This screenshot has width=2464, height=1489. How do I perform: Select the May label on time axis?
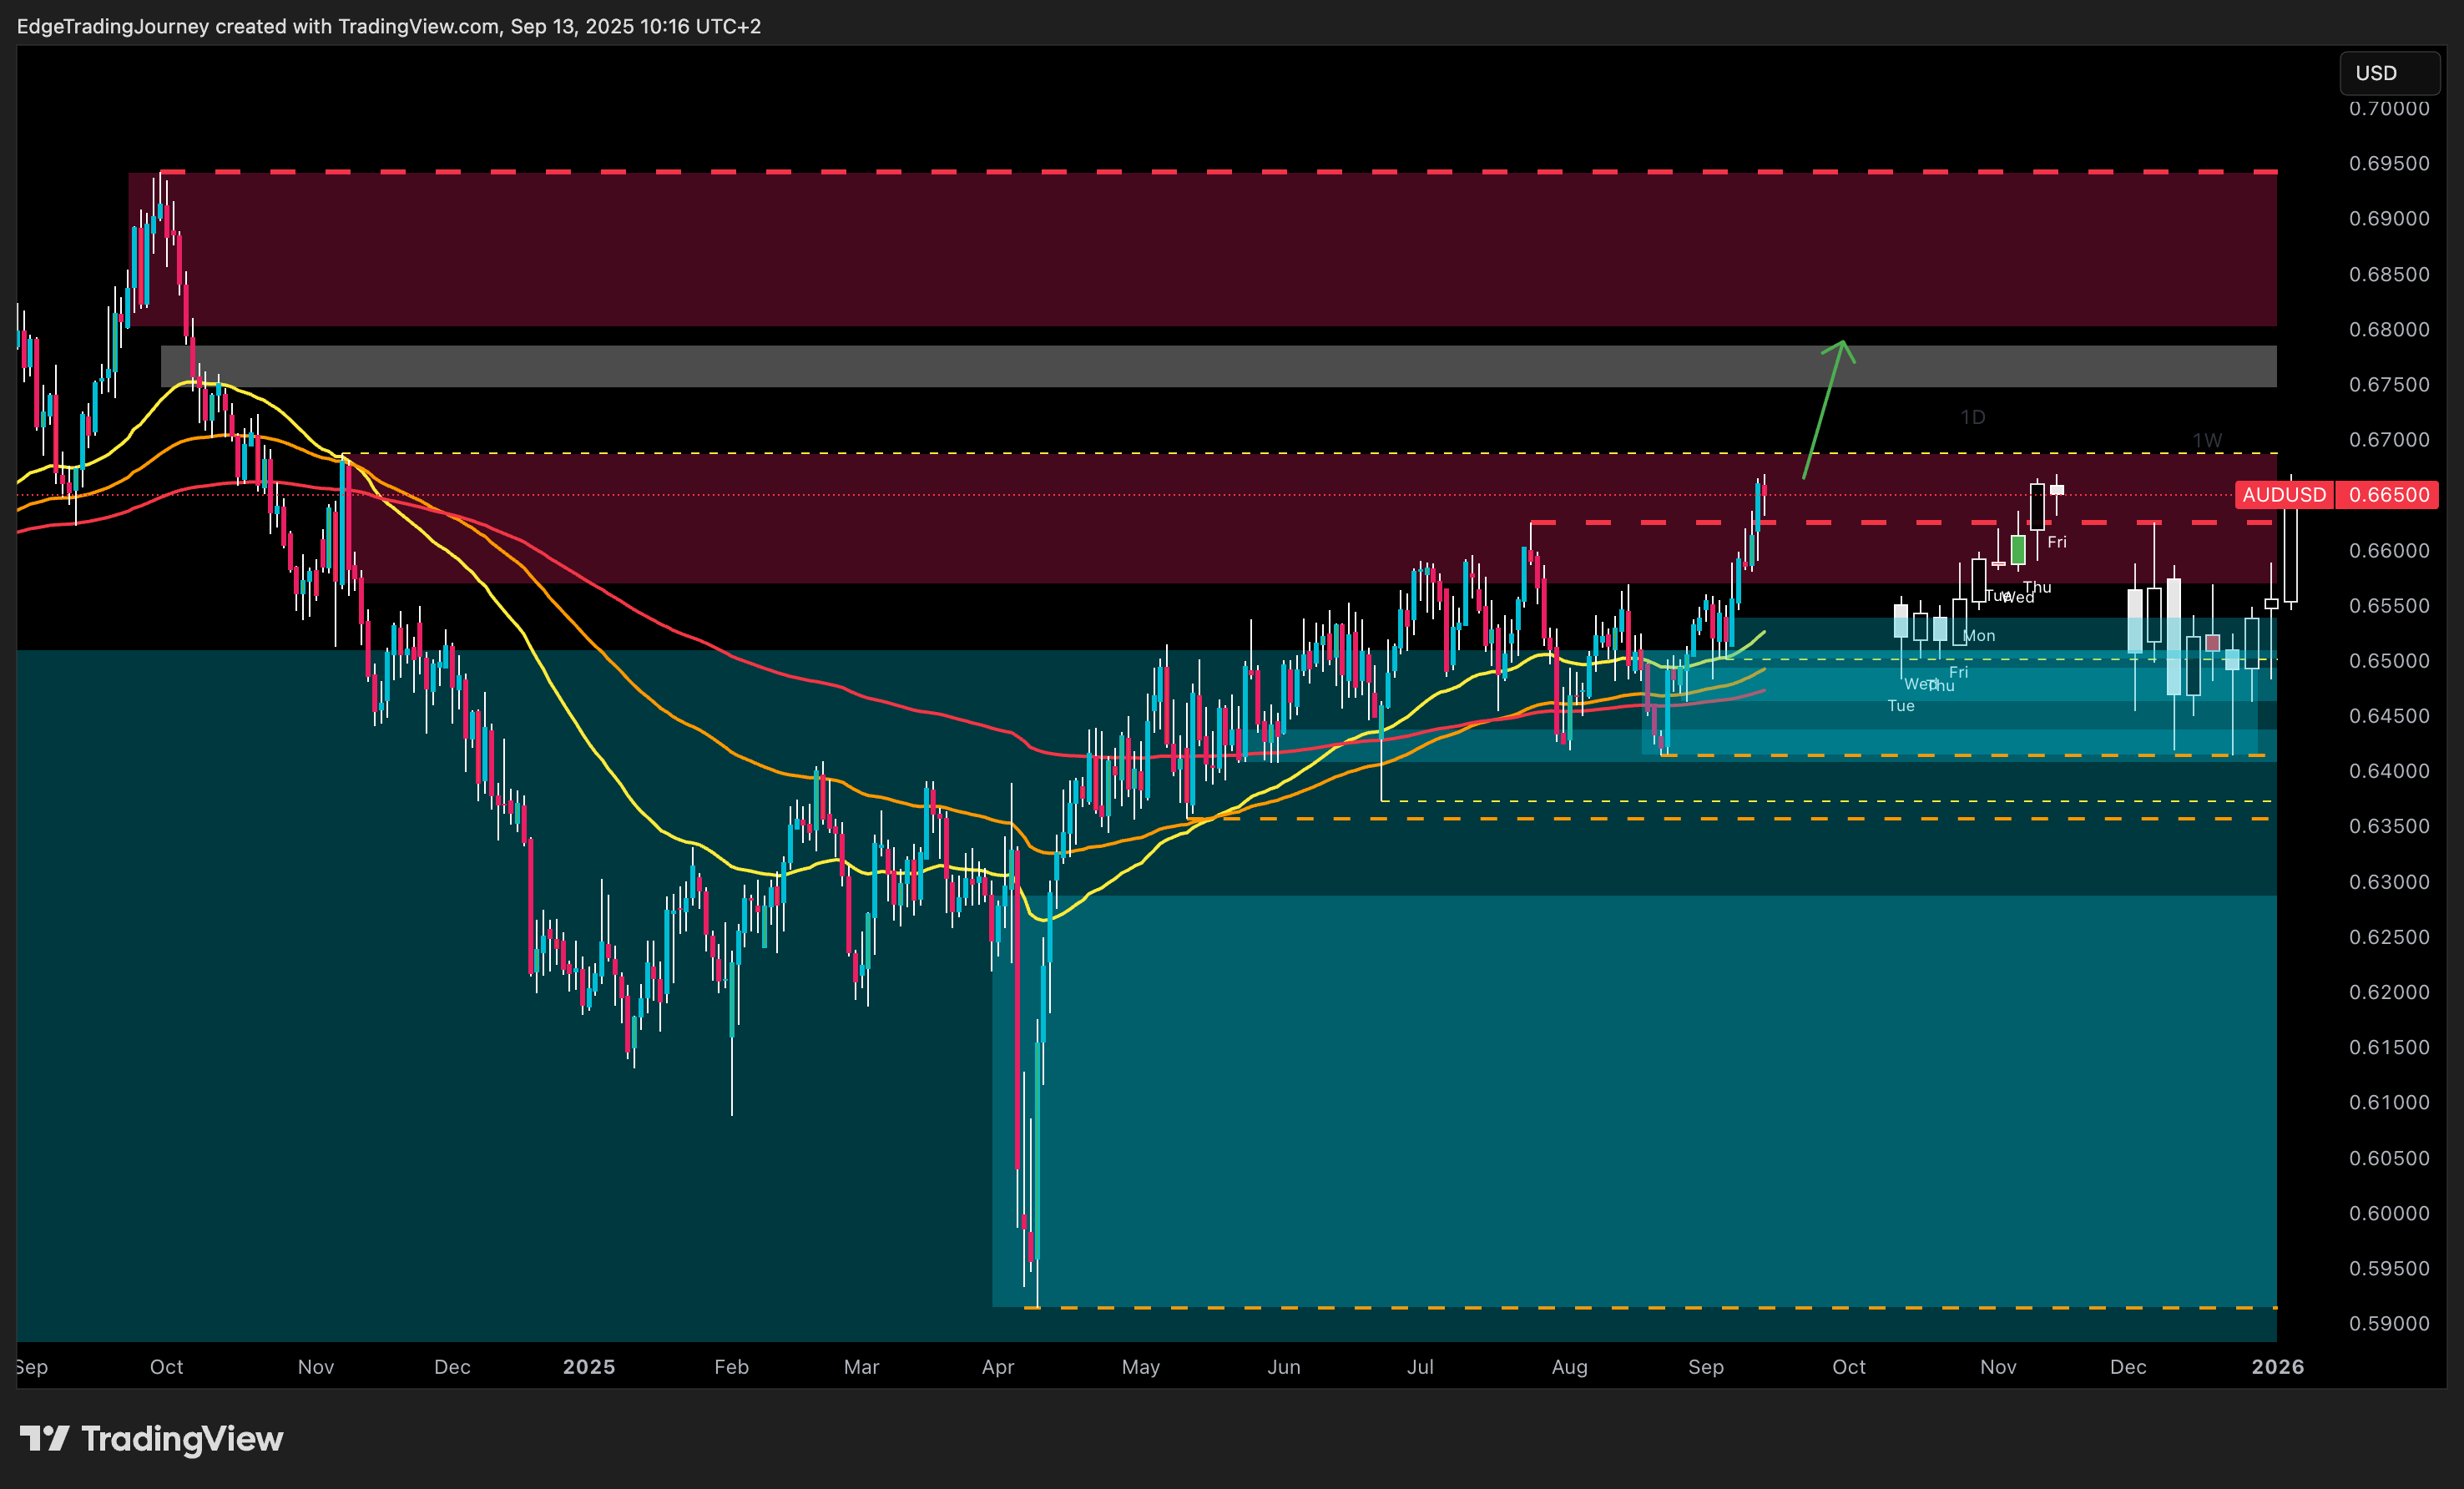(1140, 1366)
